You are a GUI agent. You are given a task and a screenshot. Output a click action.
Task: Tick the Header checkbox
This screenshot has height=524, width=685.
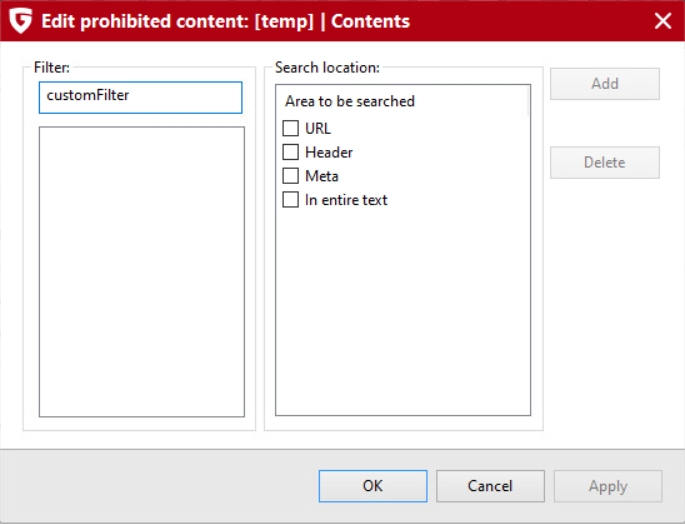click(x=291, y=152)
